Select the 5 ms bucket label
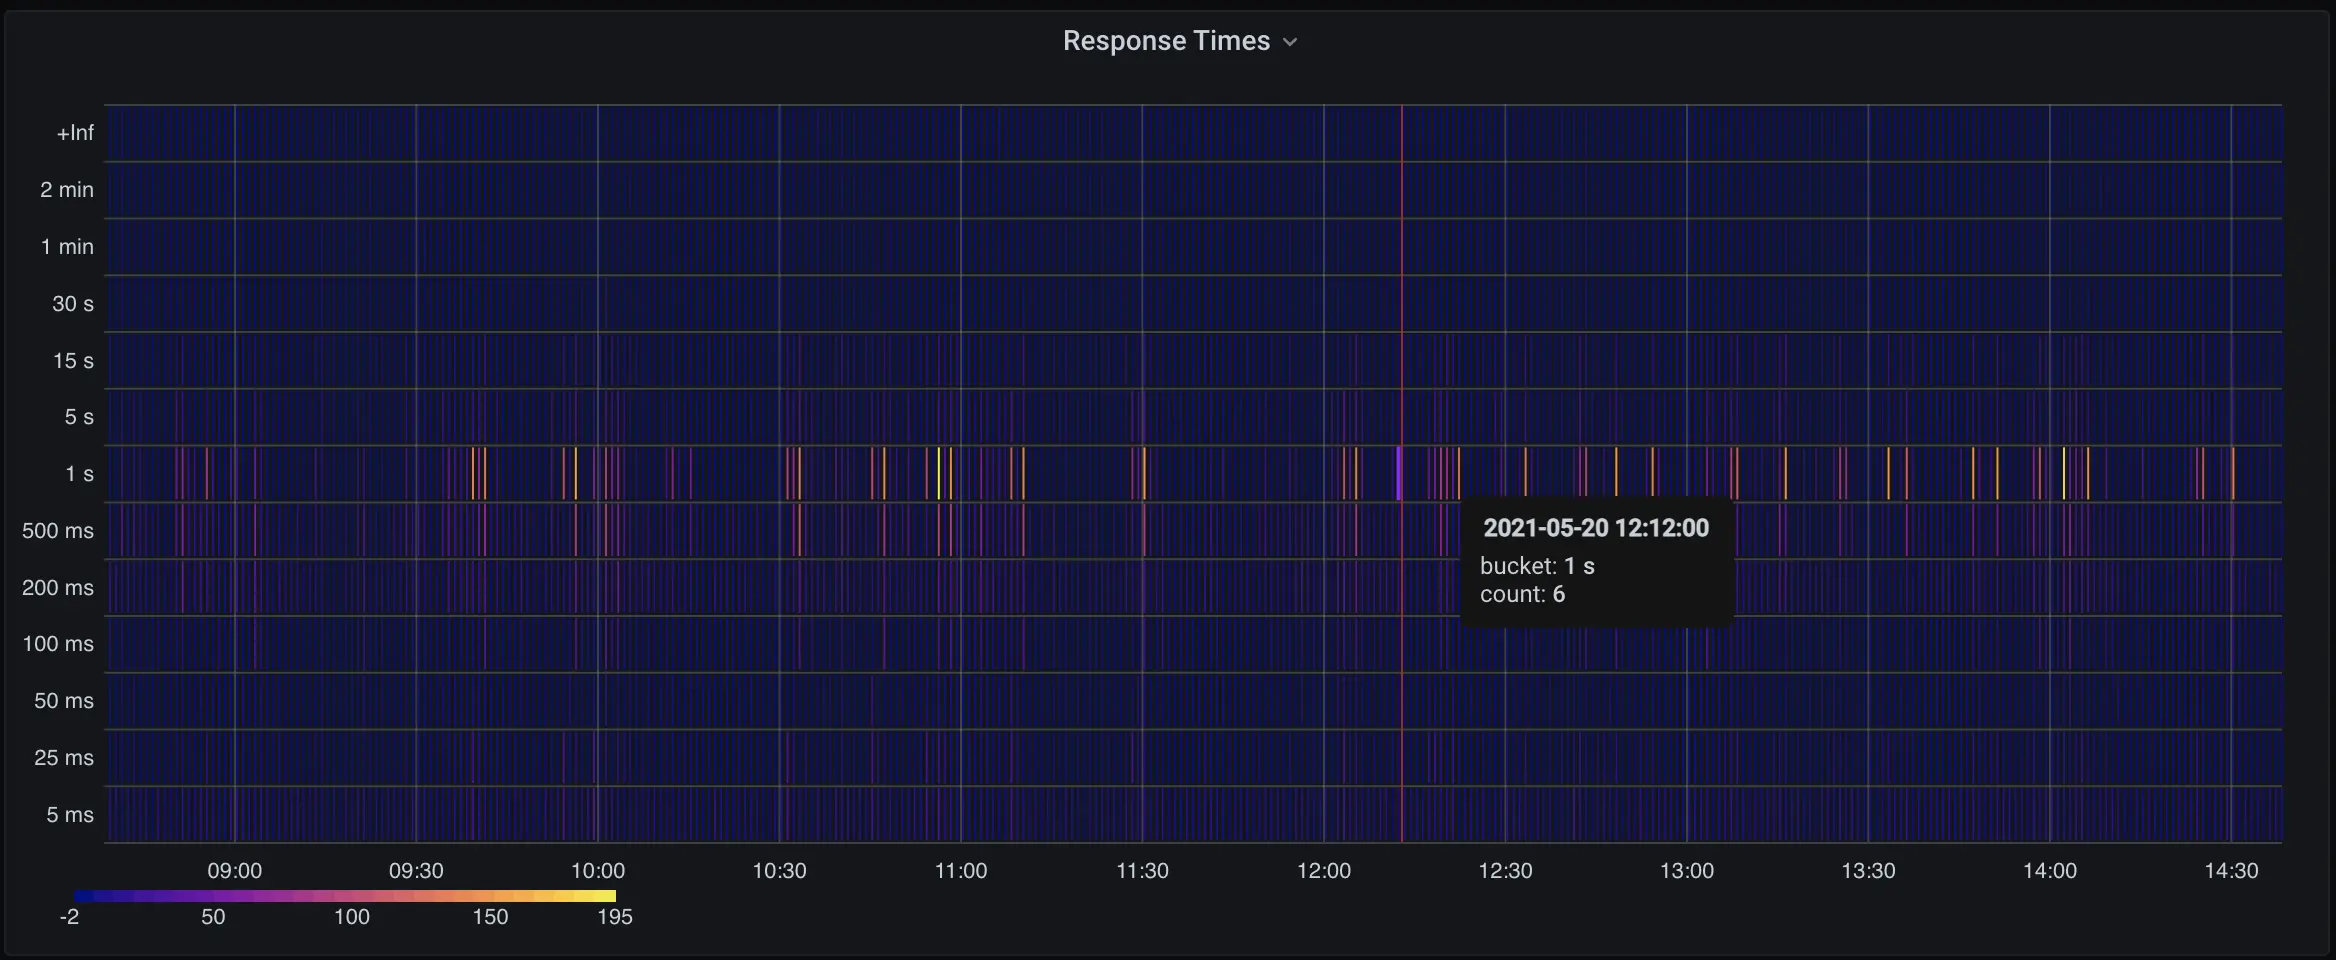Screen dimensions: 2336x960 coord(70,815)
